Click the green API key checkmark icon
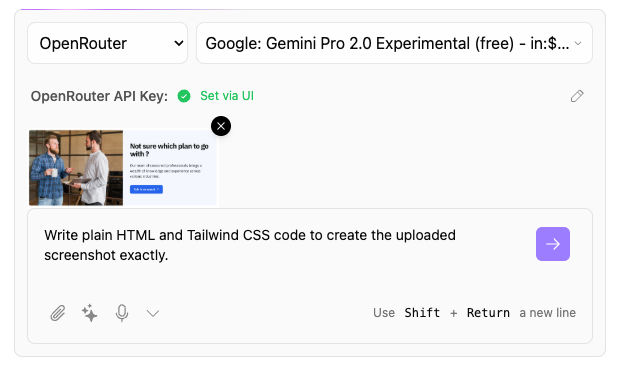 184,96
